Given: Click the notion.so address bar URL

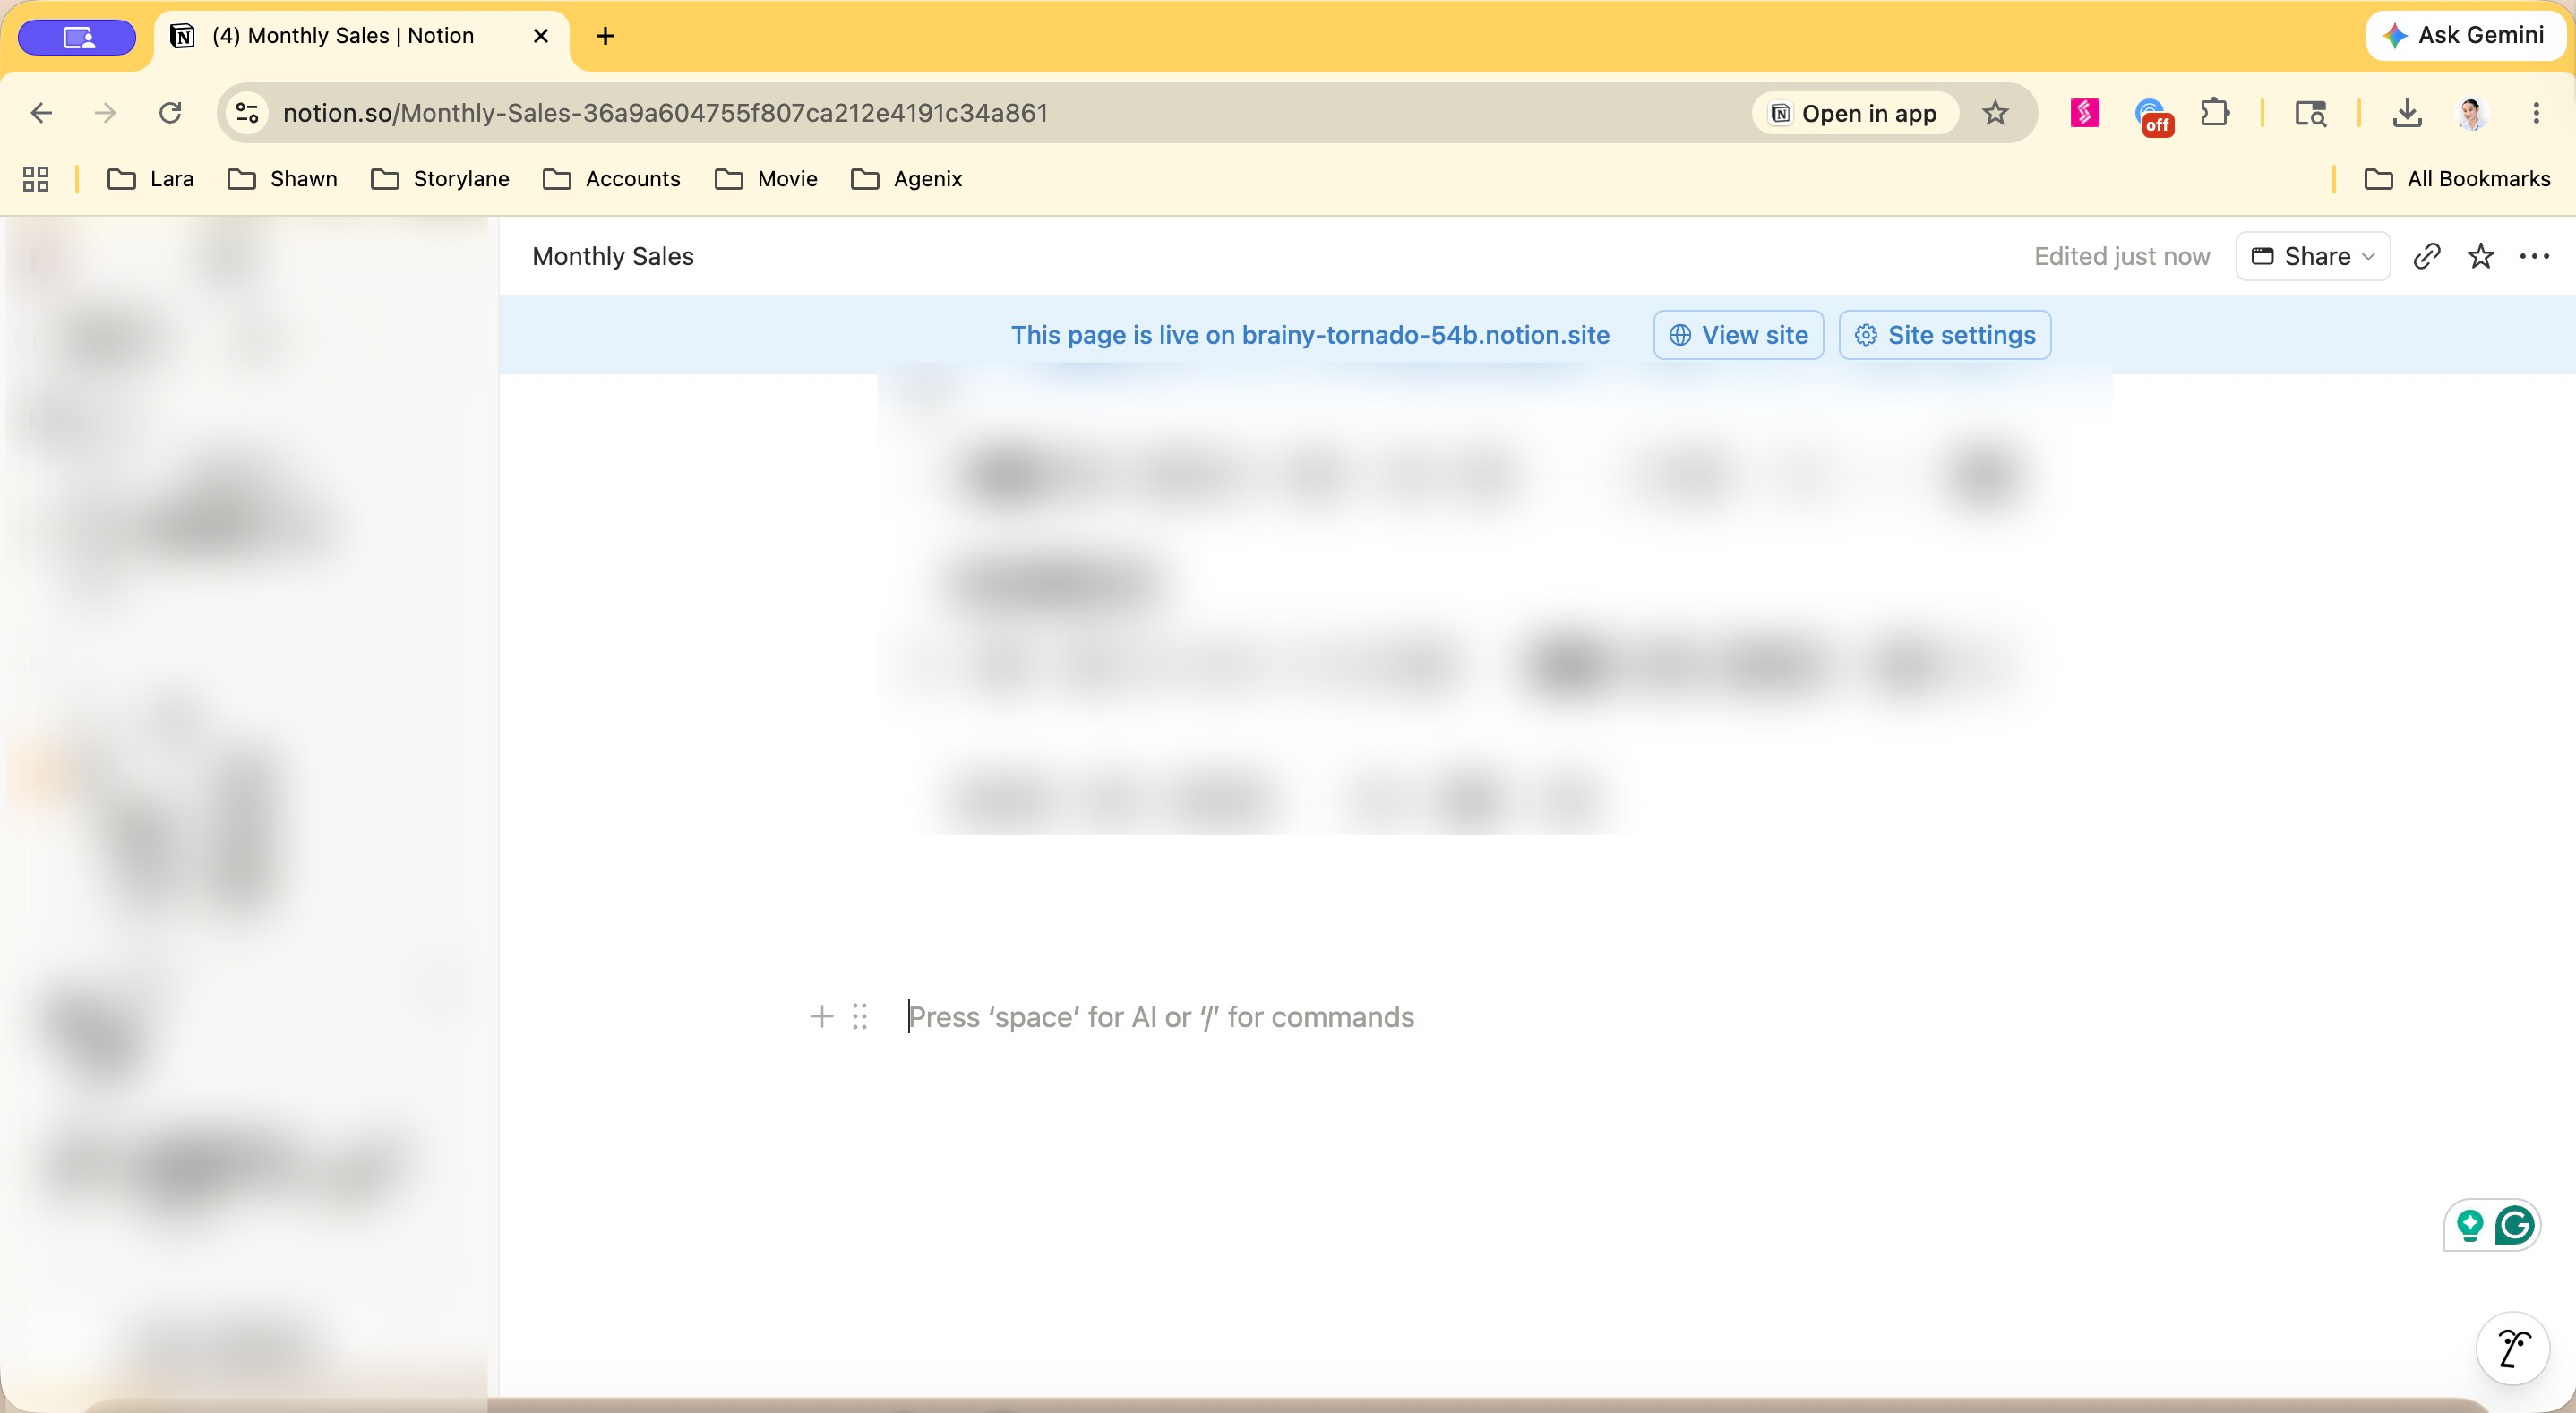Looking at the screenshot, I should click(x=665, y=113).
